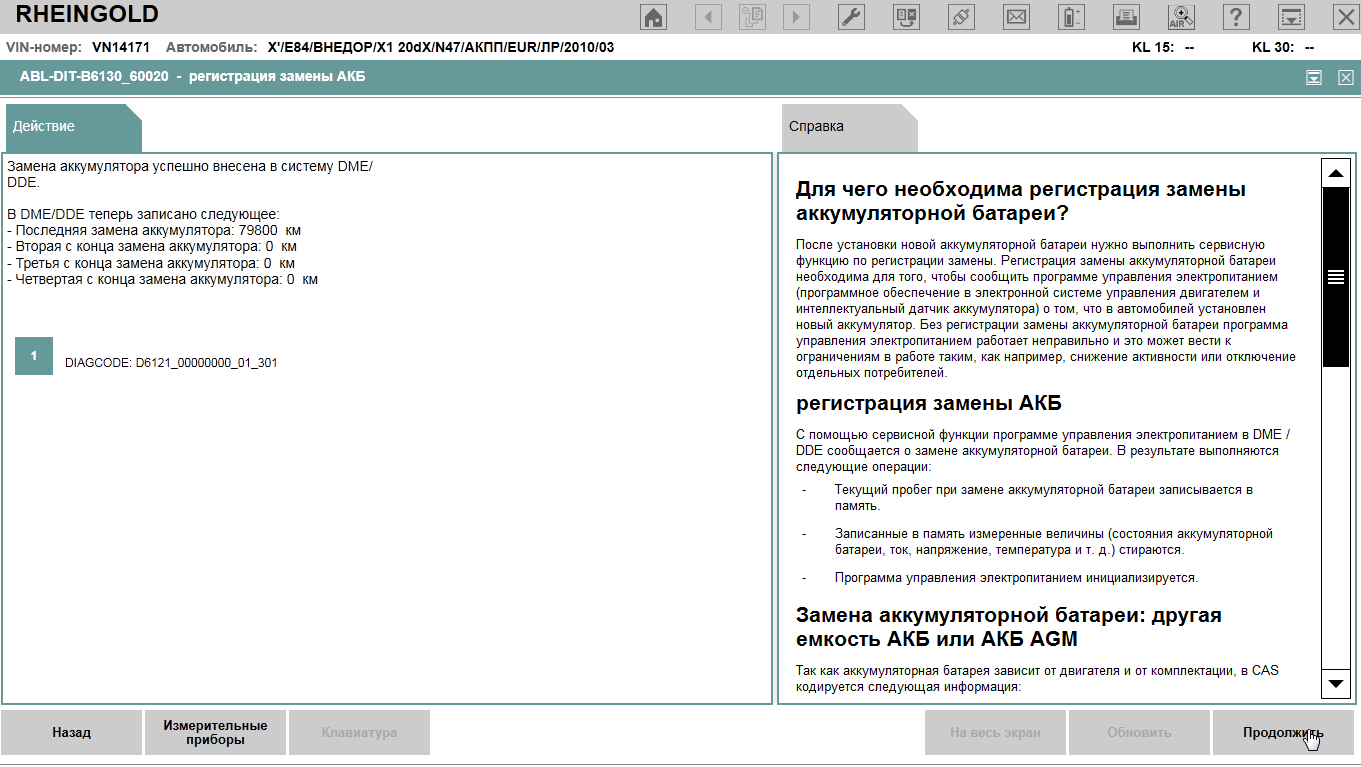Open the connection plug icon
Screen dimensions: 1361x767
pos(961,17)
